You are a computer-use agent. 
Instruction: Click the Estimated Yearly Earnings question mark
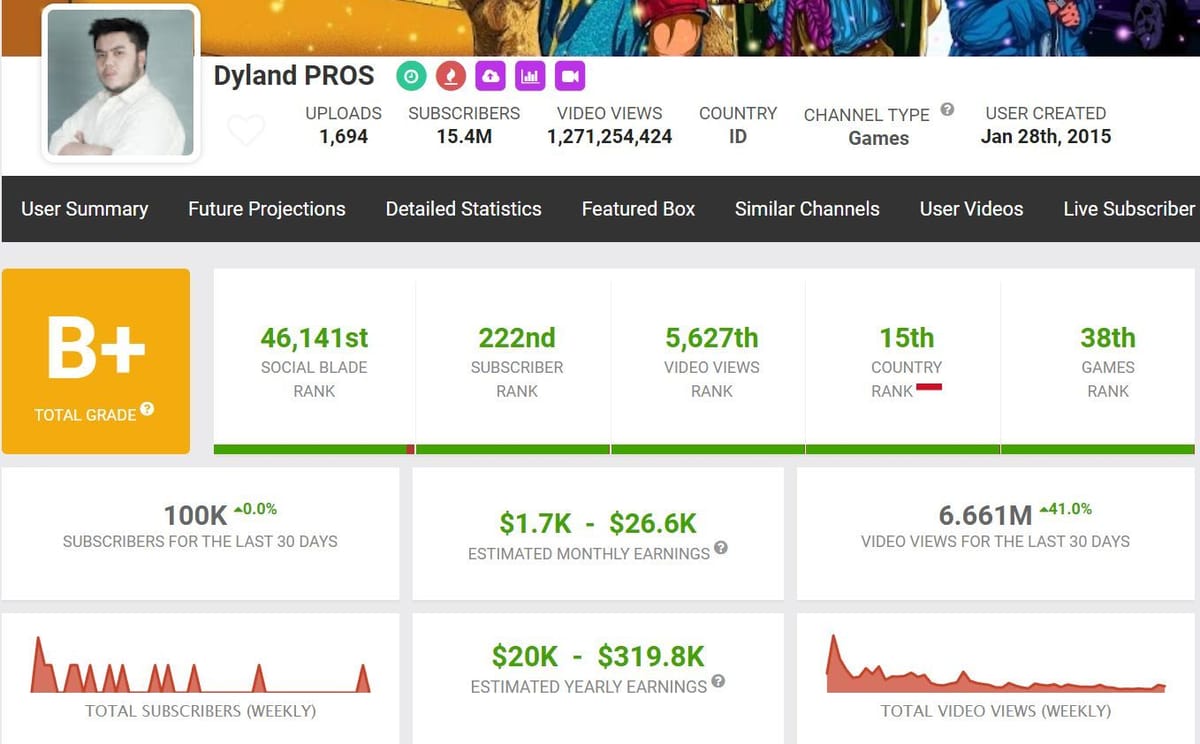[x=718, y=682]
